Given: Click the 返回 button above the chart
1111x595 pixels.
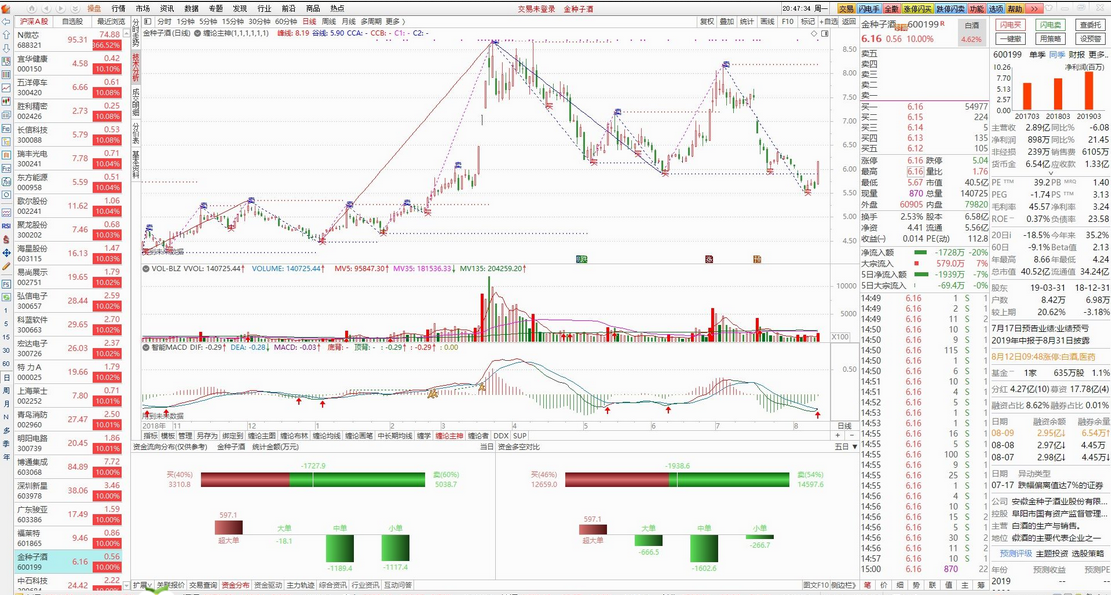Looking at the screenshot, I should click(849, 21).
